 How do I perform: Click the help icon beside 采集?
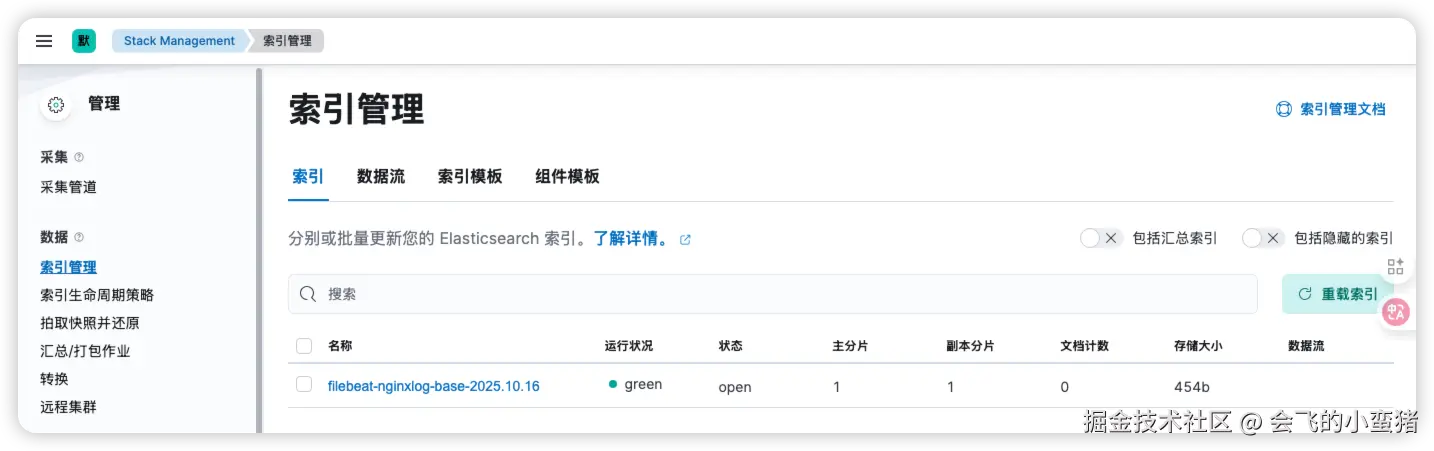coord(79,157)
